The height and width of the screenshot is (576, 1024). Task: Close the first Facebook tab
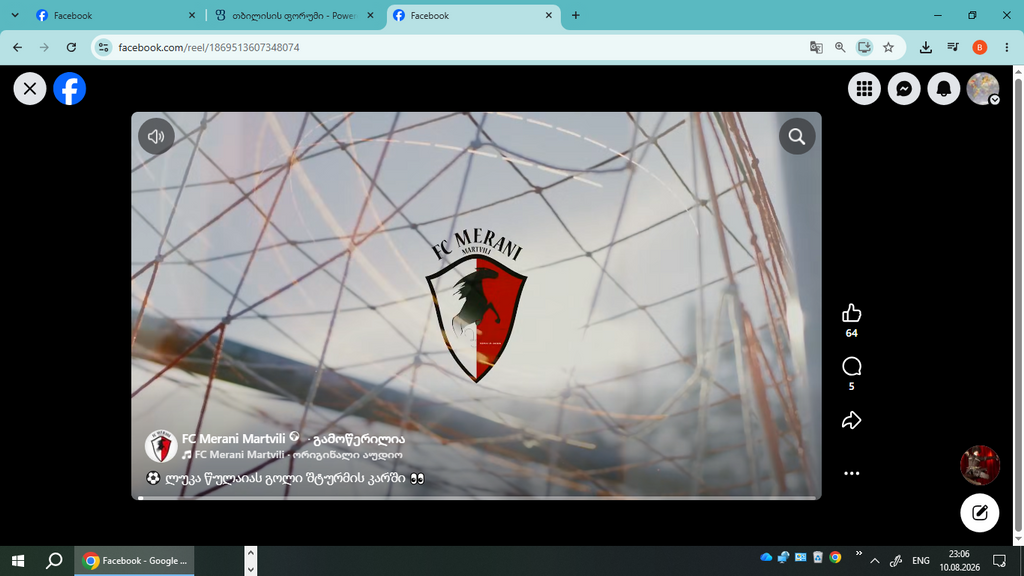pyautogui.click(x=192, y=15)
